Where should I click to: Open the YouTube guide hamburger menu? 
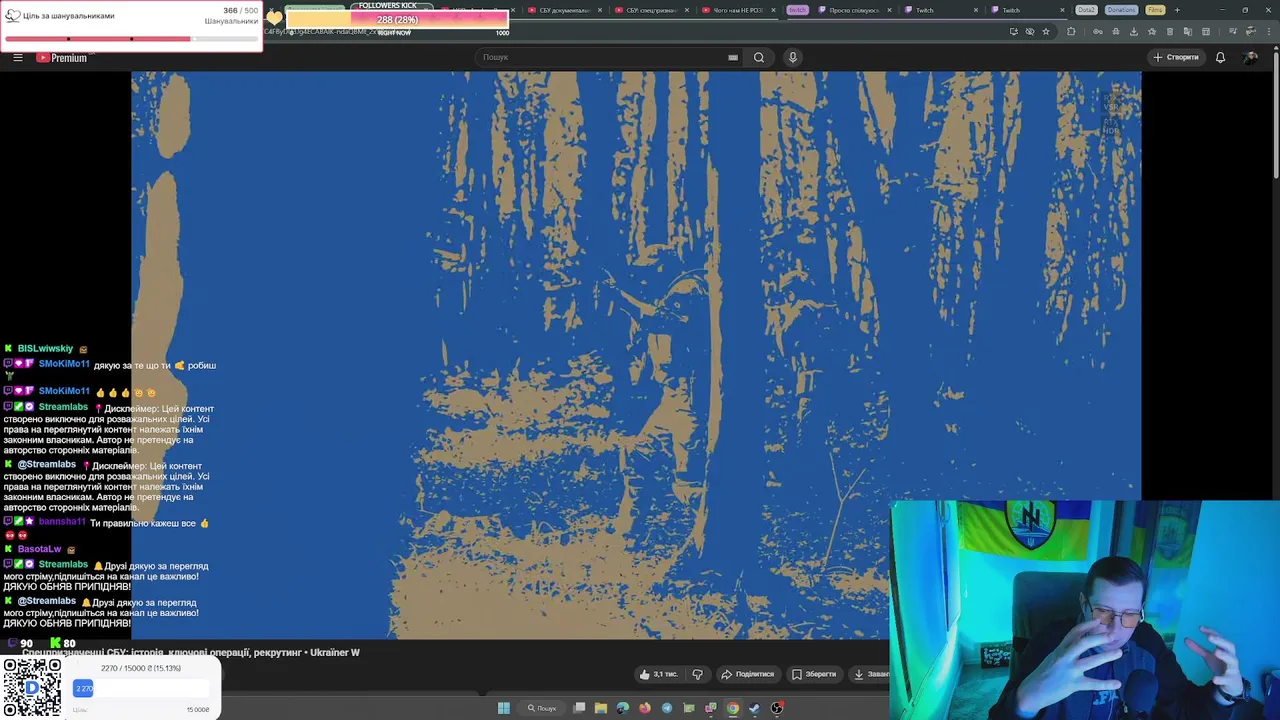18,57
